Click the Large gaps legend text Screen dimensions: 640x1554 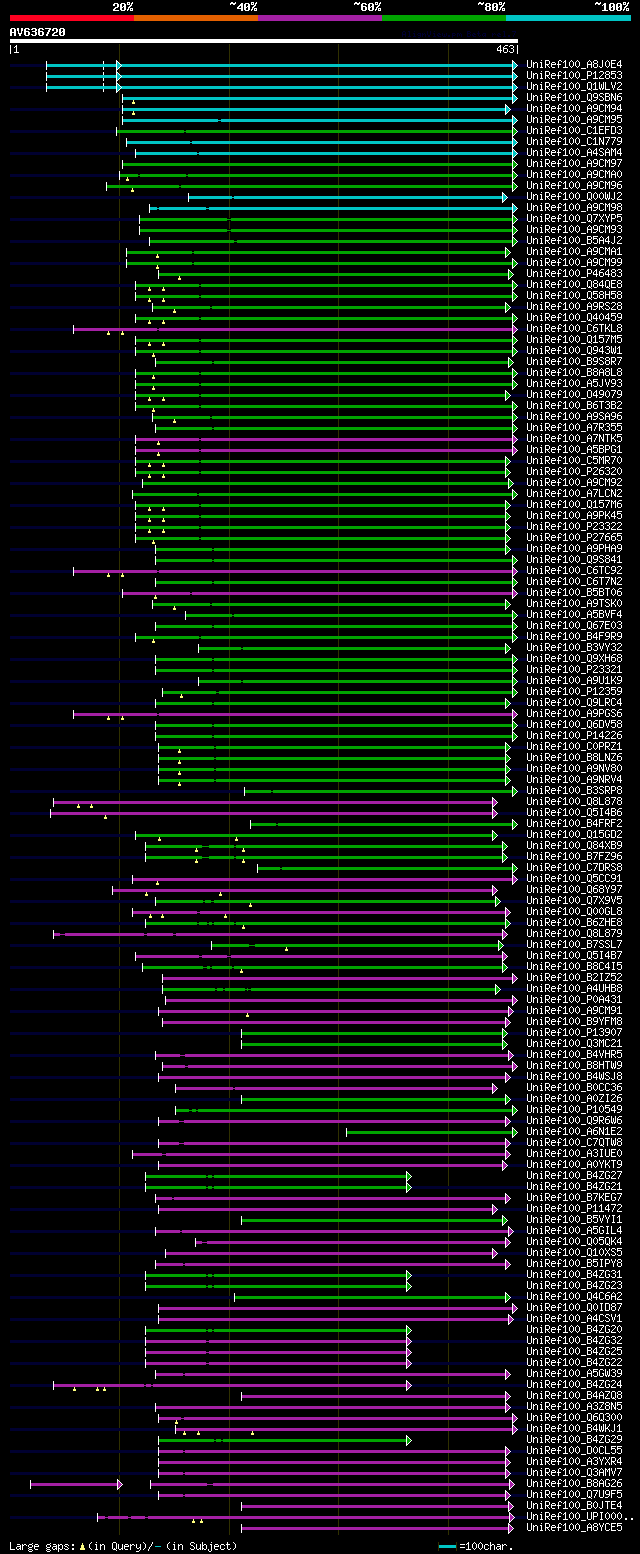(42, 1546)
